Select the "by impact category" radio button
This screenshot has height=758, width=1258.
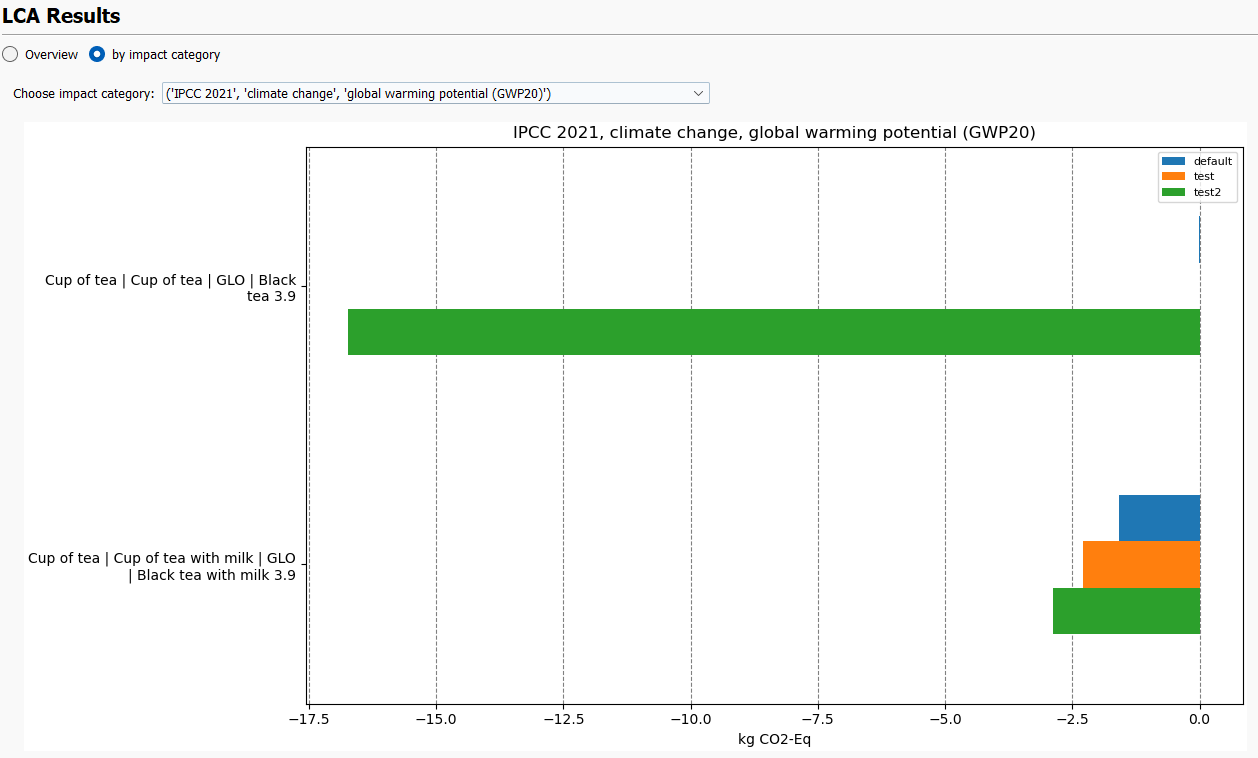point(96,54)
